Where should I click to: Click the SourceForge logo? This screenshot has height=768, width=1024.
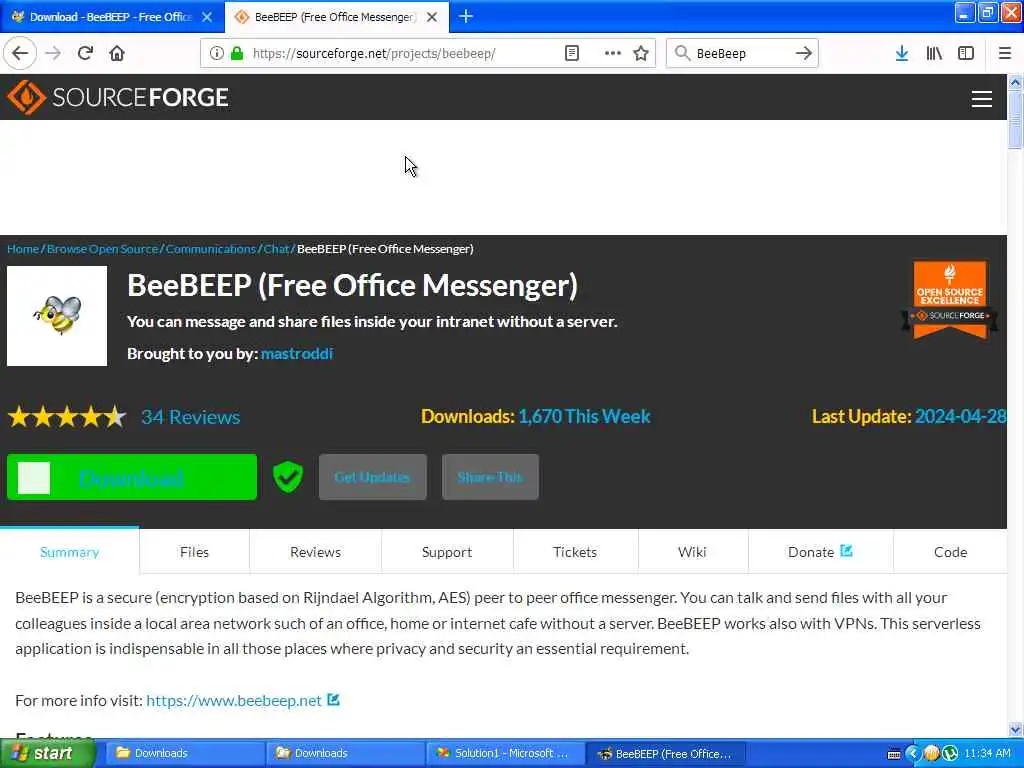coord(118,97)
